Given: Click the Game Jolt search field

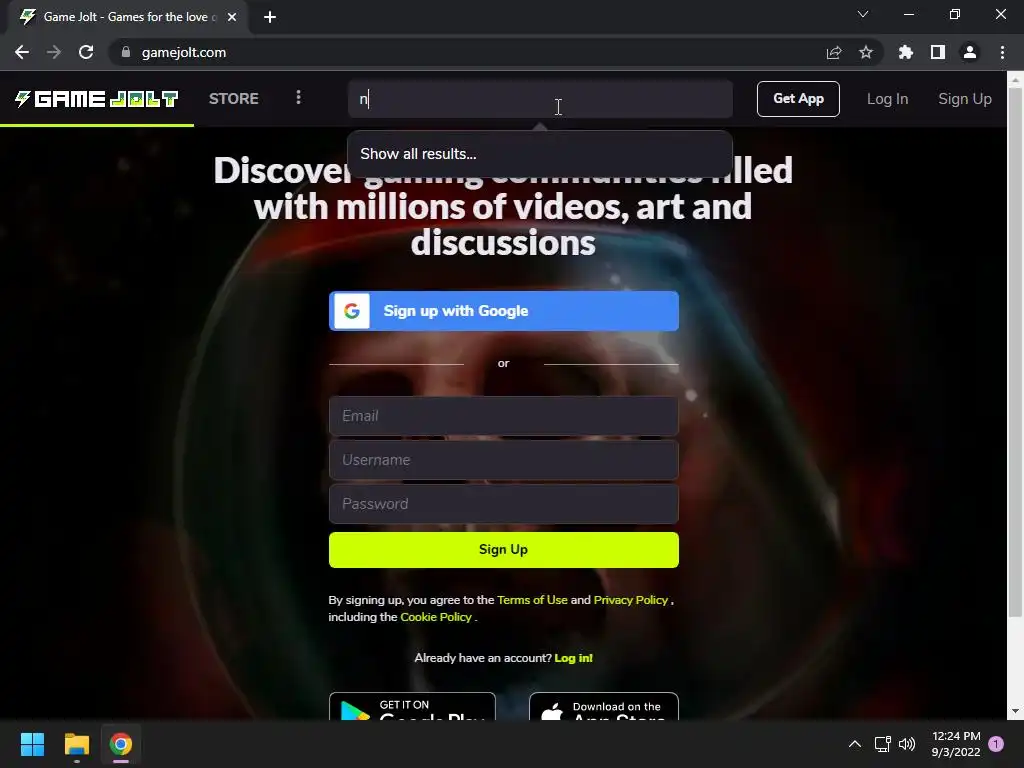Looking at the screenshot, I should [540, 99].
